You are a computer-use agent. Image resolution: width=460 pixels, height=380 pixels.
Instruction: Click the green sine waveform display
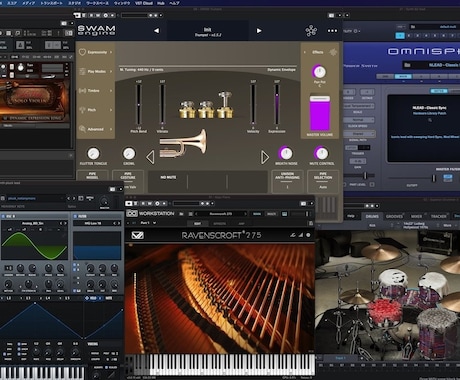35,246
